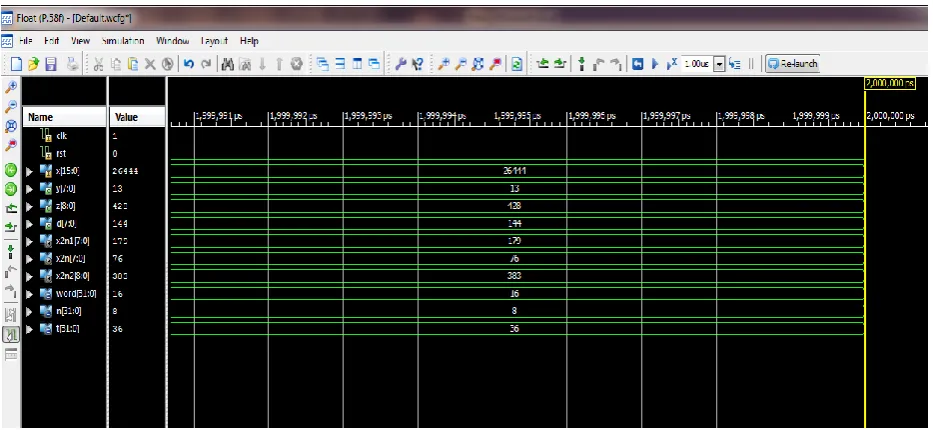The width and height of the screenshot is (933, 430).
Task: Open the Edit menu
Action: point(52,41)
